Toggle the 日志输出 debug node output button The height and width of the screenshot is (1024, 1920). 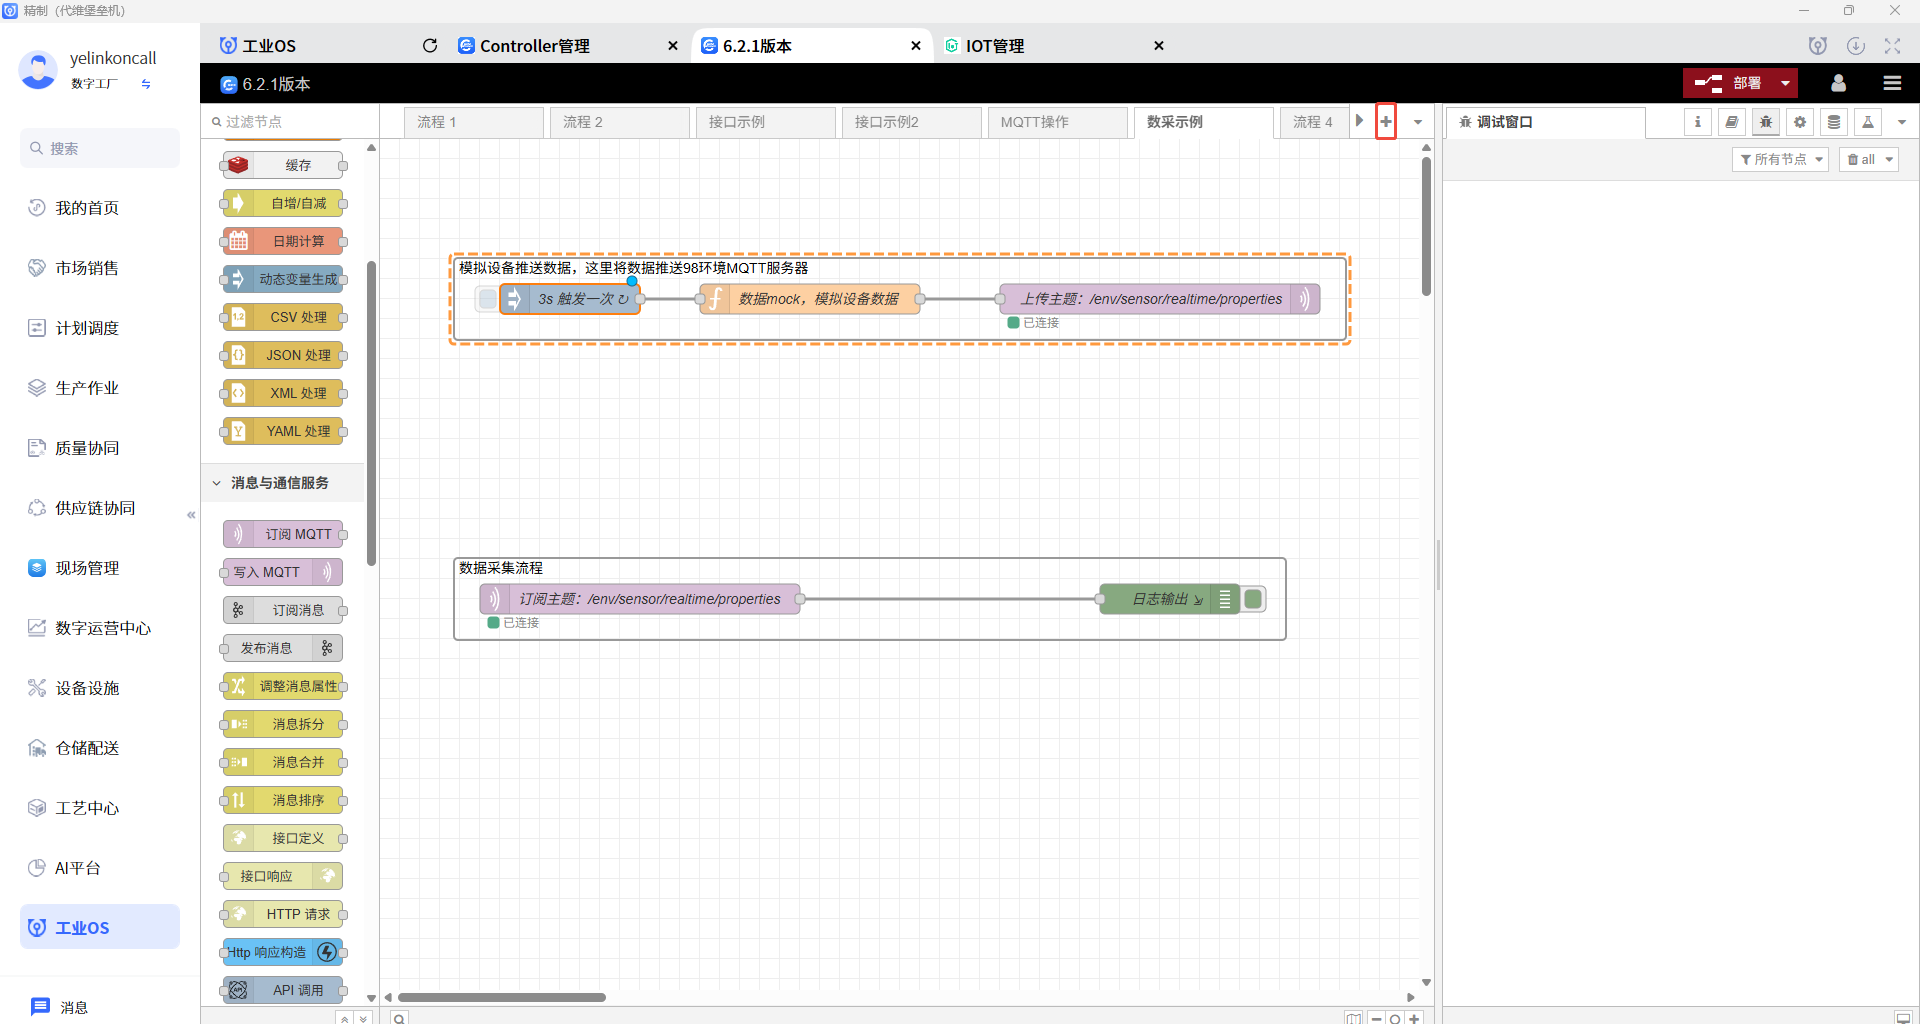(1253, 599)
